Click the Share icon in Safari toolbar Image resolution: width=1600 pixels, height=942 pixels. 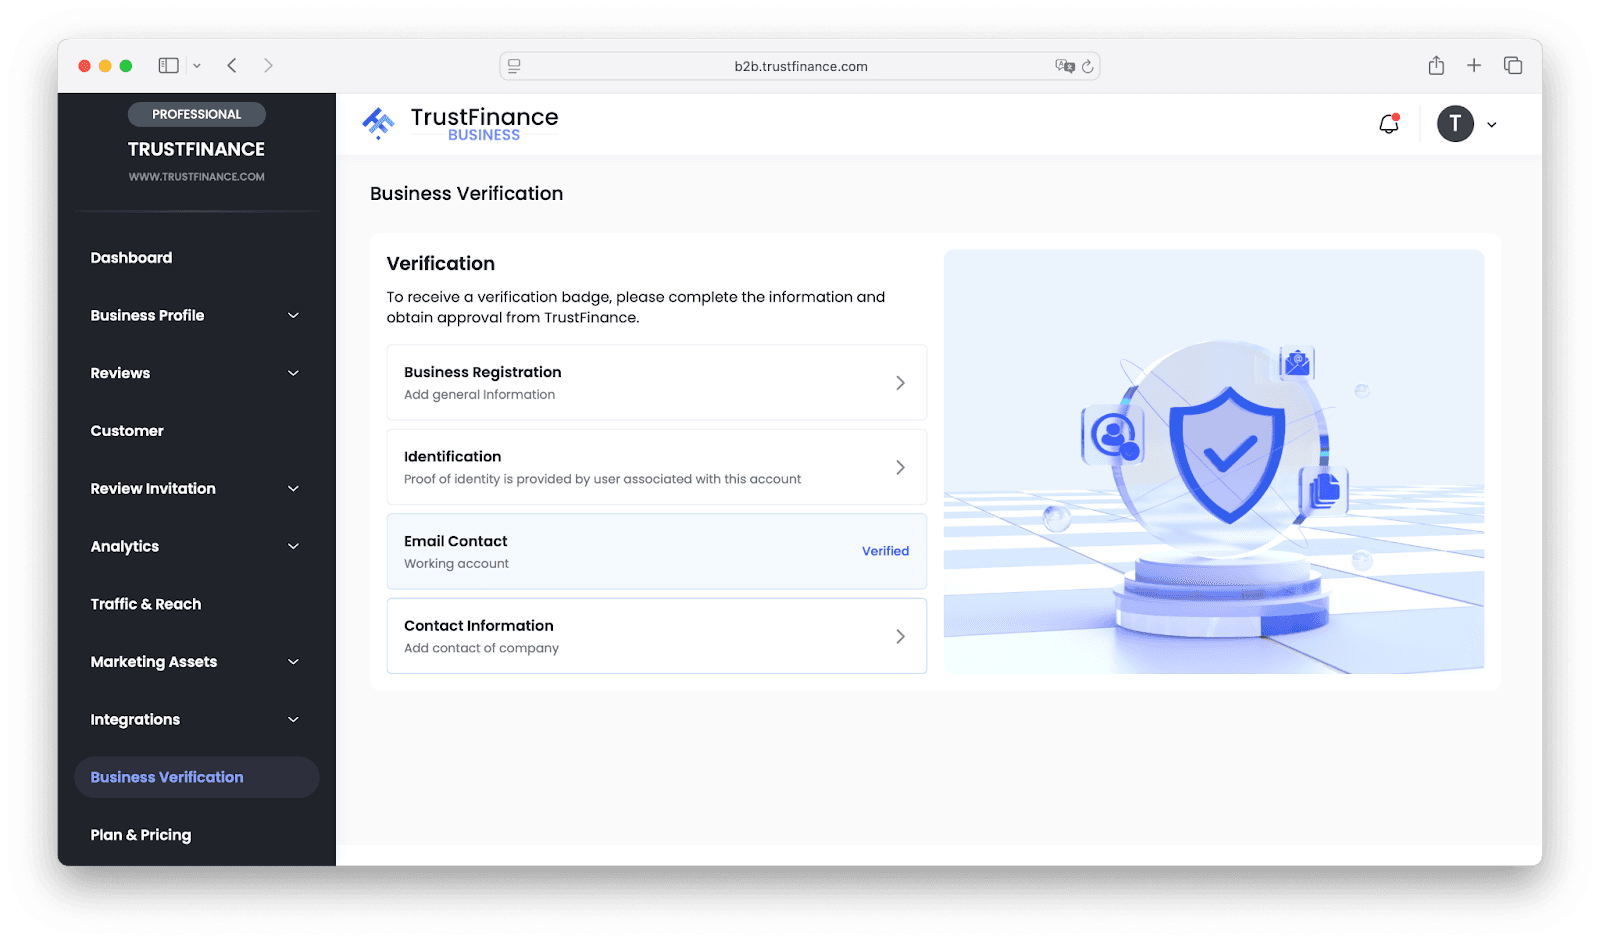(x=1436, y=65)
